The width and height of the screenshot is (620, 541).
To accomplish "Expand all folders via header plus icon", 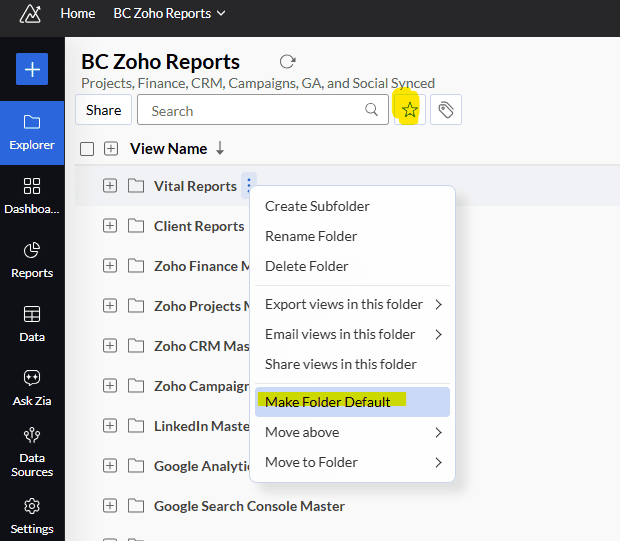I will [x=111, y=149].
